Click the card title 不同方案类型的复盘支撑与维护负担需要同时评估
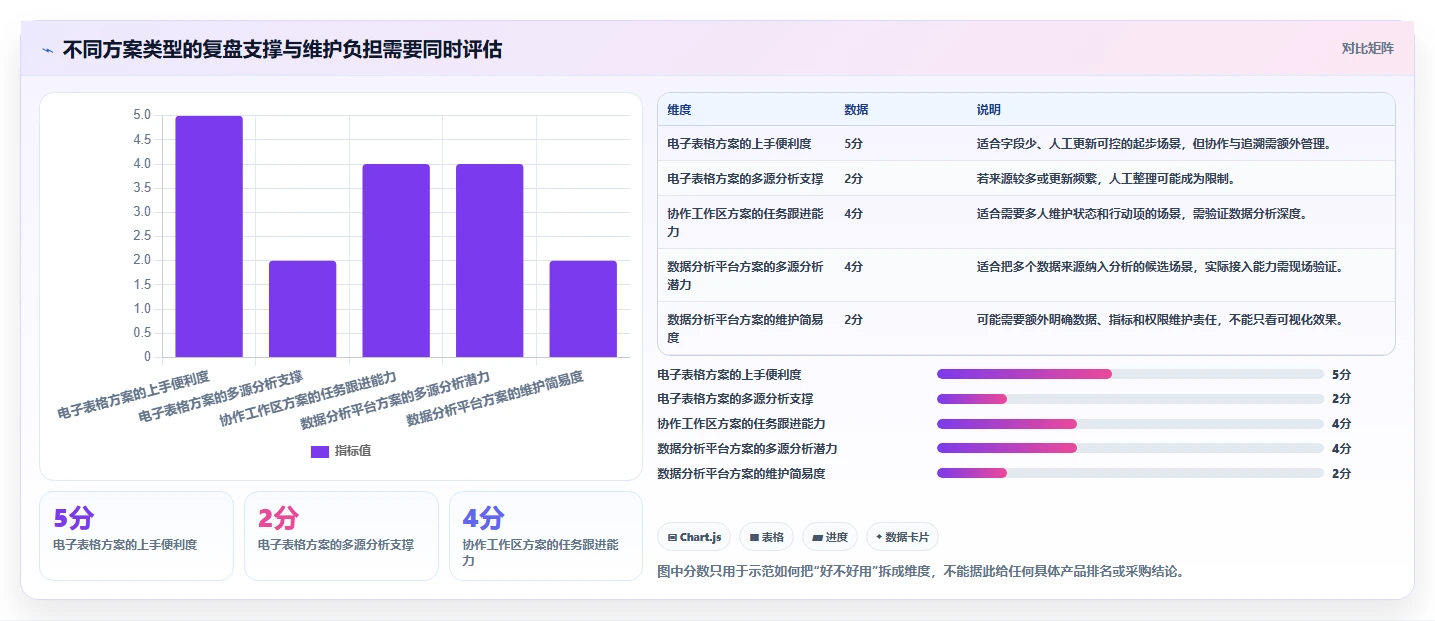The height and width of the screenshot is (621, 1435). [x=282, y=49]
